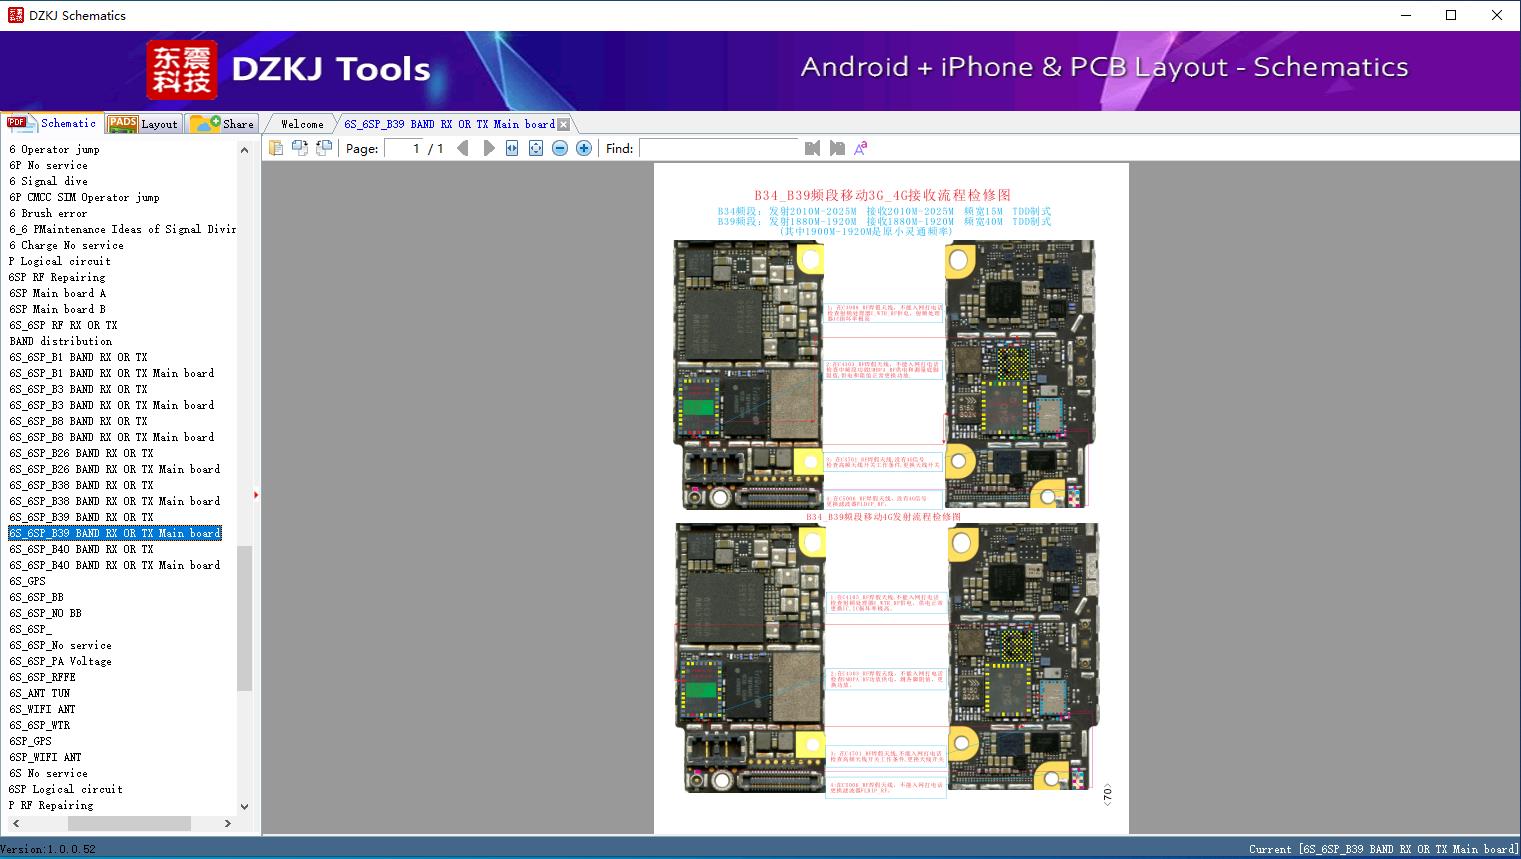1521x859 pixels.
Task: Switch to the Schematic tab
Action: point(52,123)
